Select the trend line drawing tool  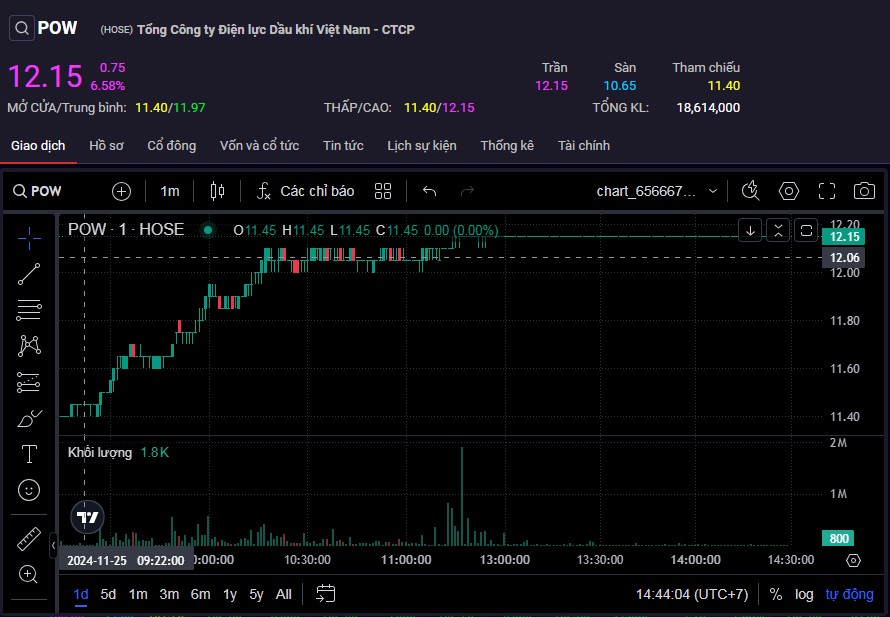click(x=30, y=274)
